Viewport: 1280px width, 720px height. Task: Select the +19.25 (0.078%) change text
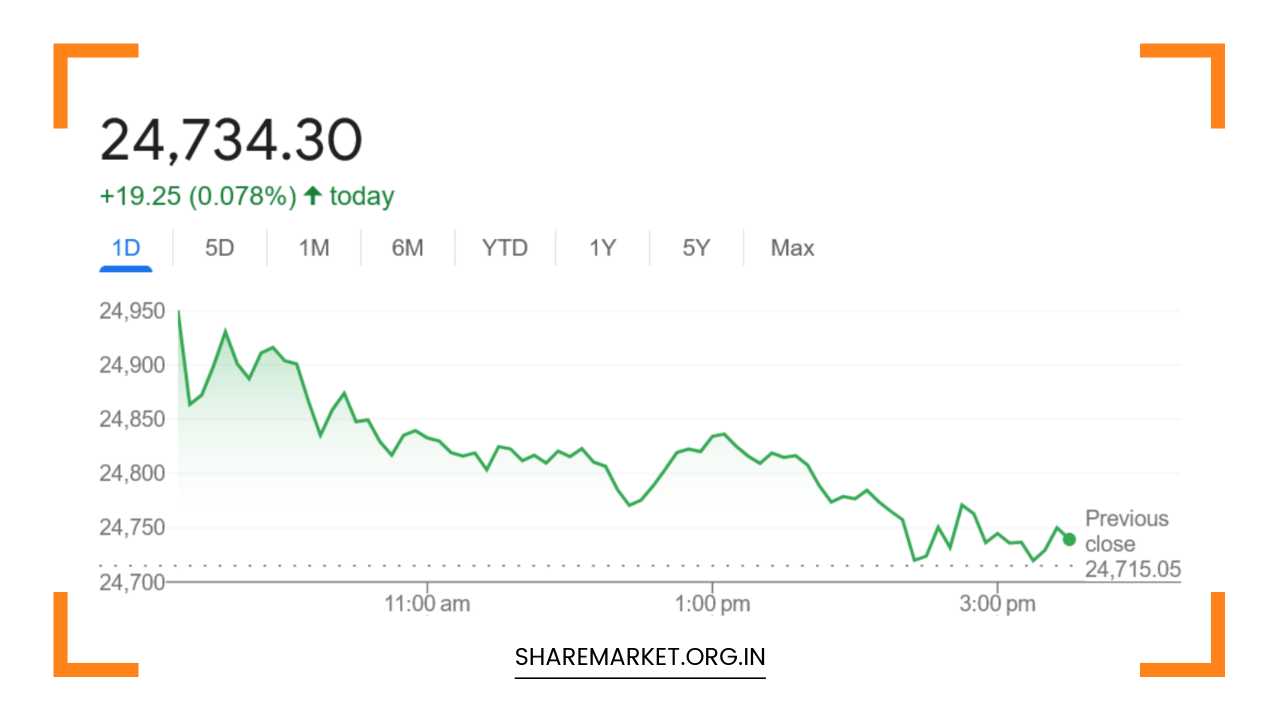point(196,194)
